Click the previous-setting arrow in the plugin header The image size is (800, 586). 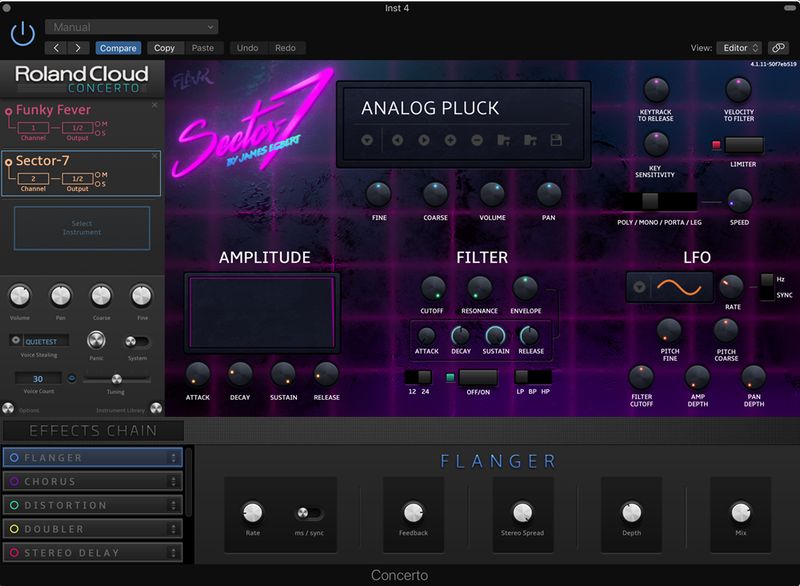pyautogui.click(x=56, y=48)
